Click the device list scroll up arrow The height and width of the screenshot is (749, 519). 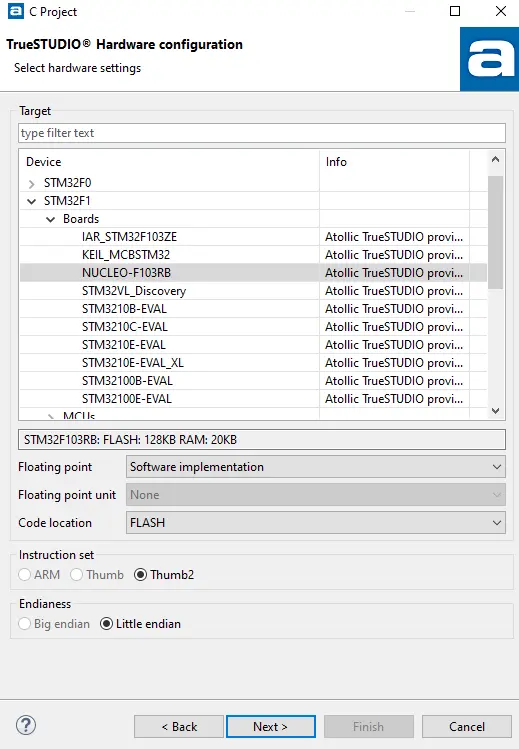coord(496,160)
